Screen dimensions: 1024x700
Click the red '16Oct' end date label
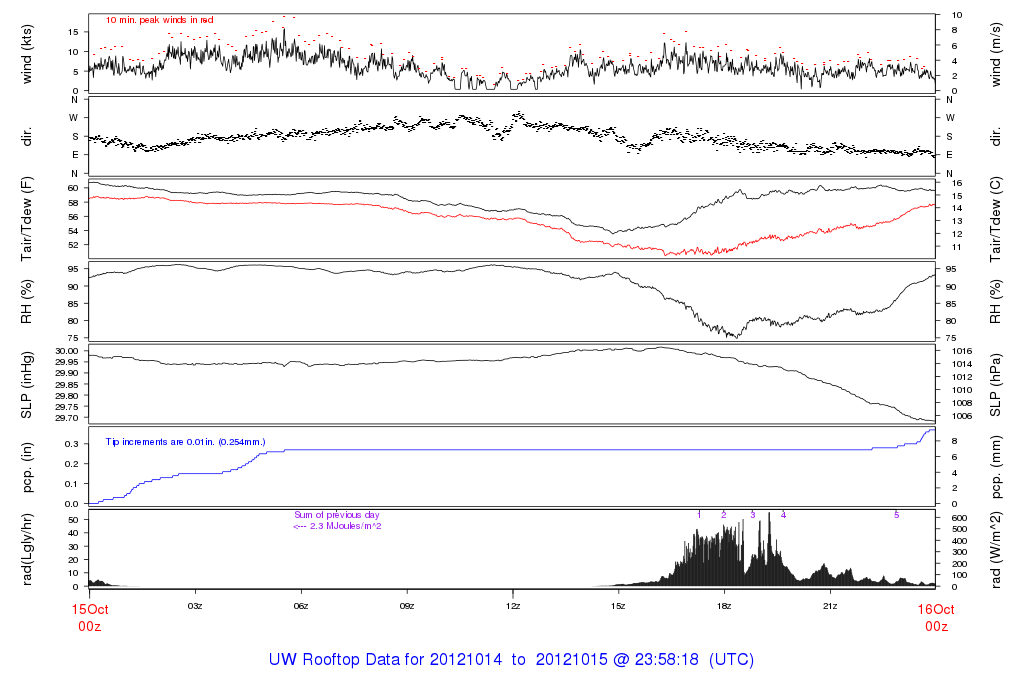(x=935, y=608)
